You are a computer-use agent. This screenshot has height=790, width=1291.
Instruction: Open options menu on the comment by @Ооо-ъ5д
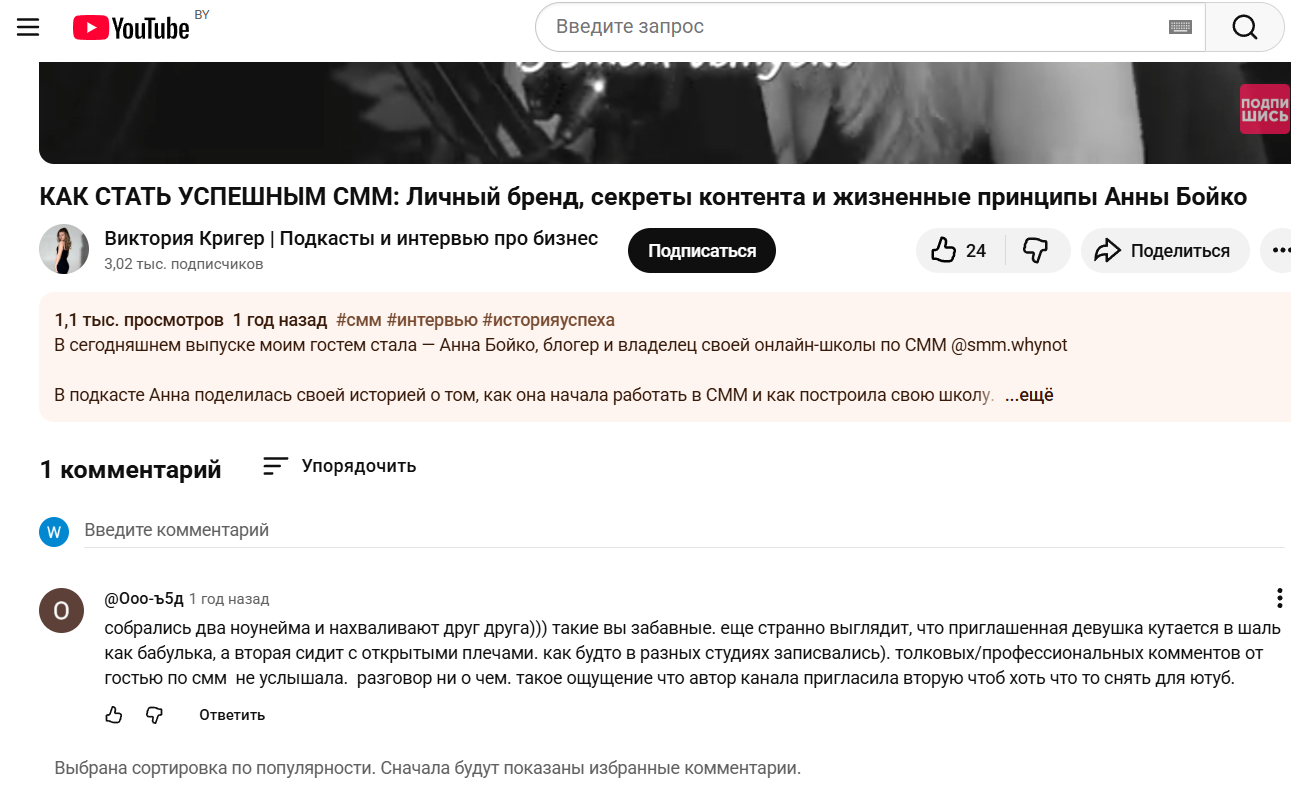(x=1279, y=598)
